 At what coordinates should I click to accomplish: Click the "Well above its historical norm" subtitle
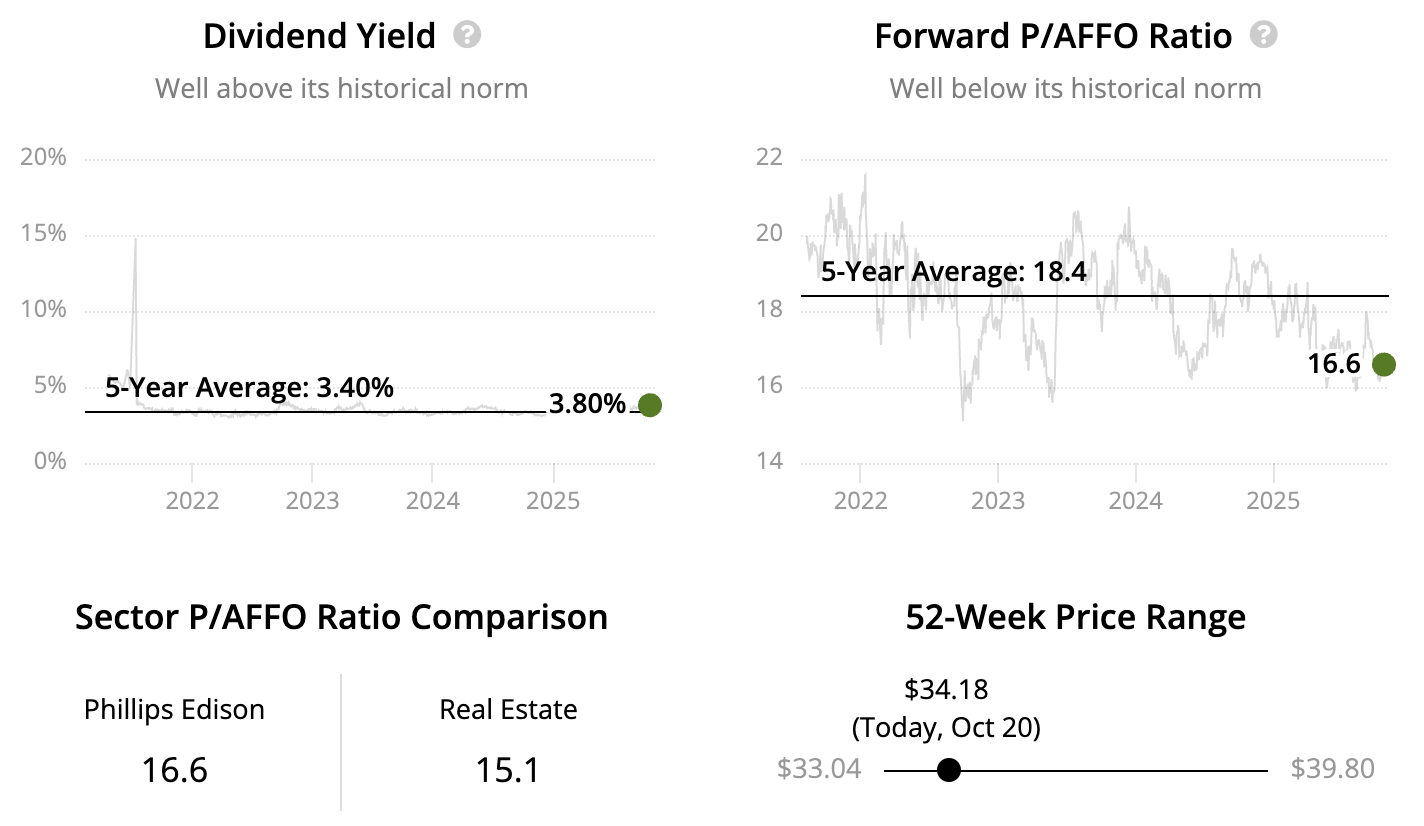[x=341, y=88]
